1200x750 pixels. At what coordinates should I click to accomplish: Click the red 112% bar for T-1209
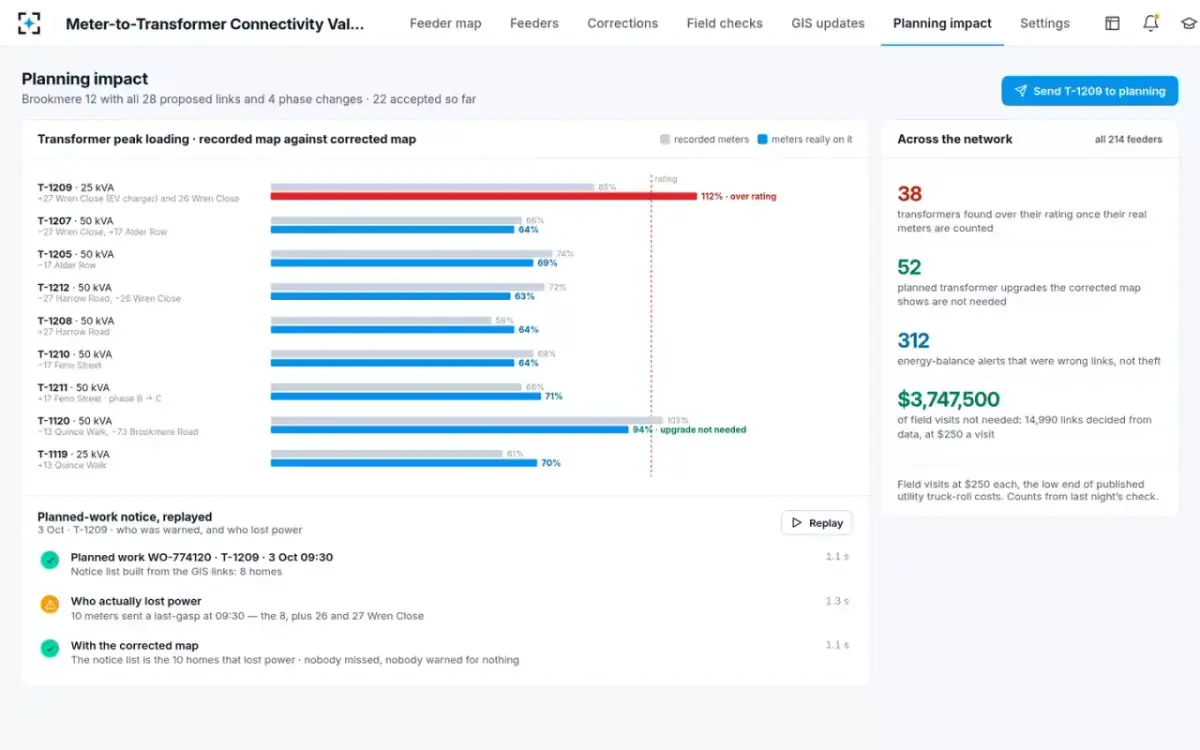483,196
